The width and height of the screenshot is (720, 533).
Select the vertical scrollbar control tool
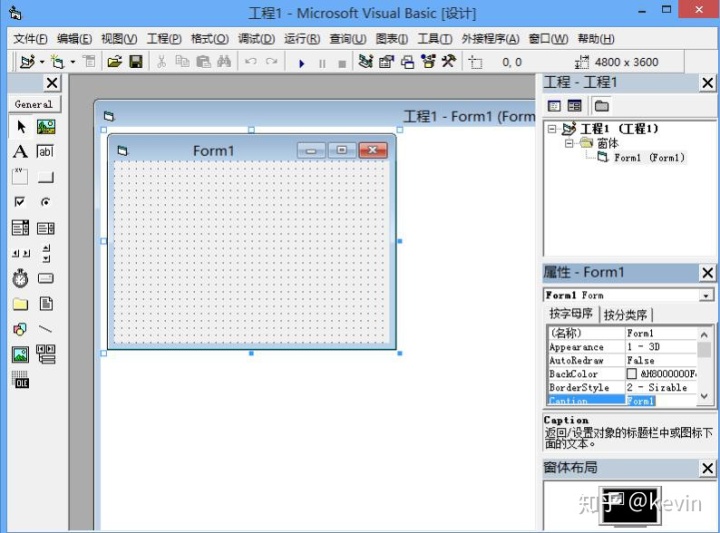(46, 253)
